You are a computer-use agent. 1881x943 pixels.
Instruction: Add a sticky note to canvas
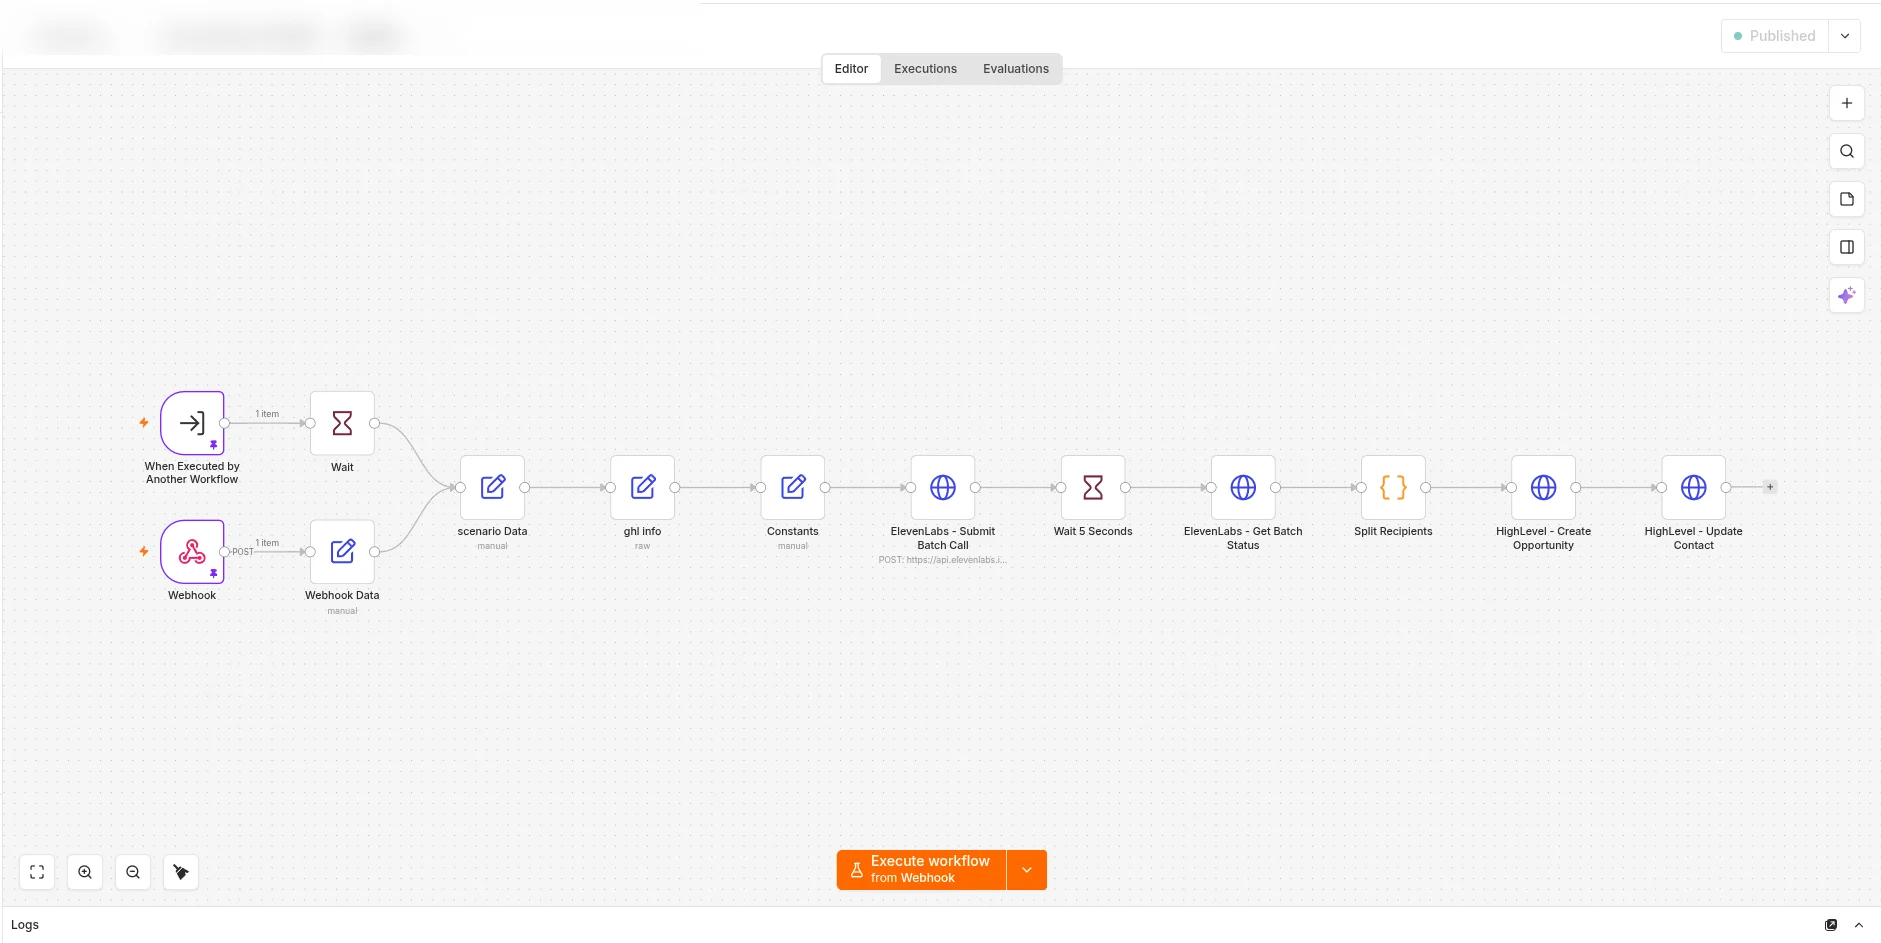click(x=1847, y=199)
